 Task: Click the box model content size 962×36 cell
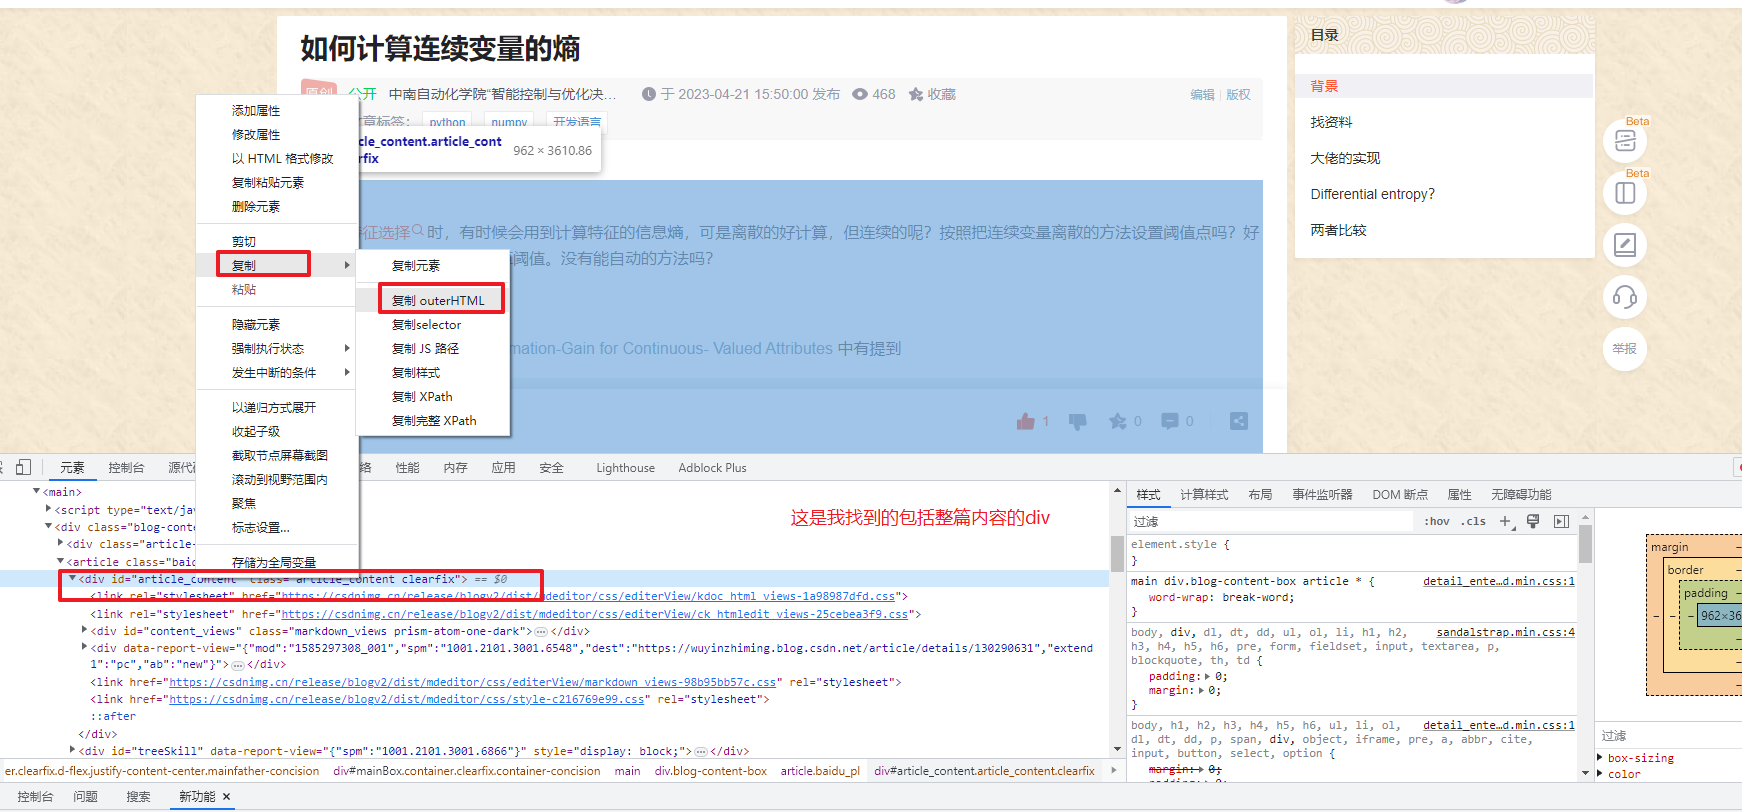click(1719, 615)
